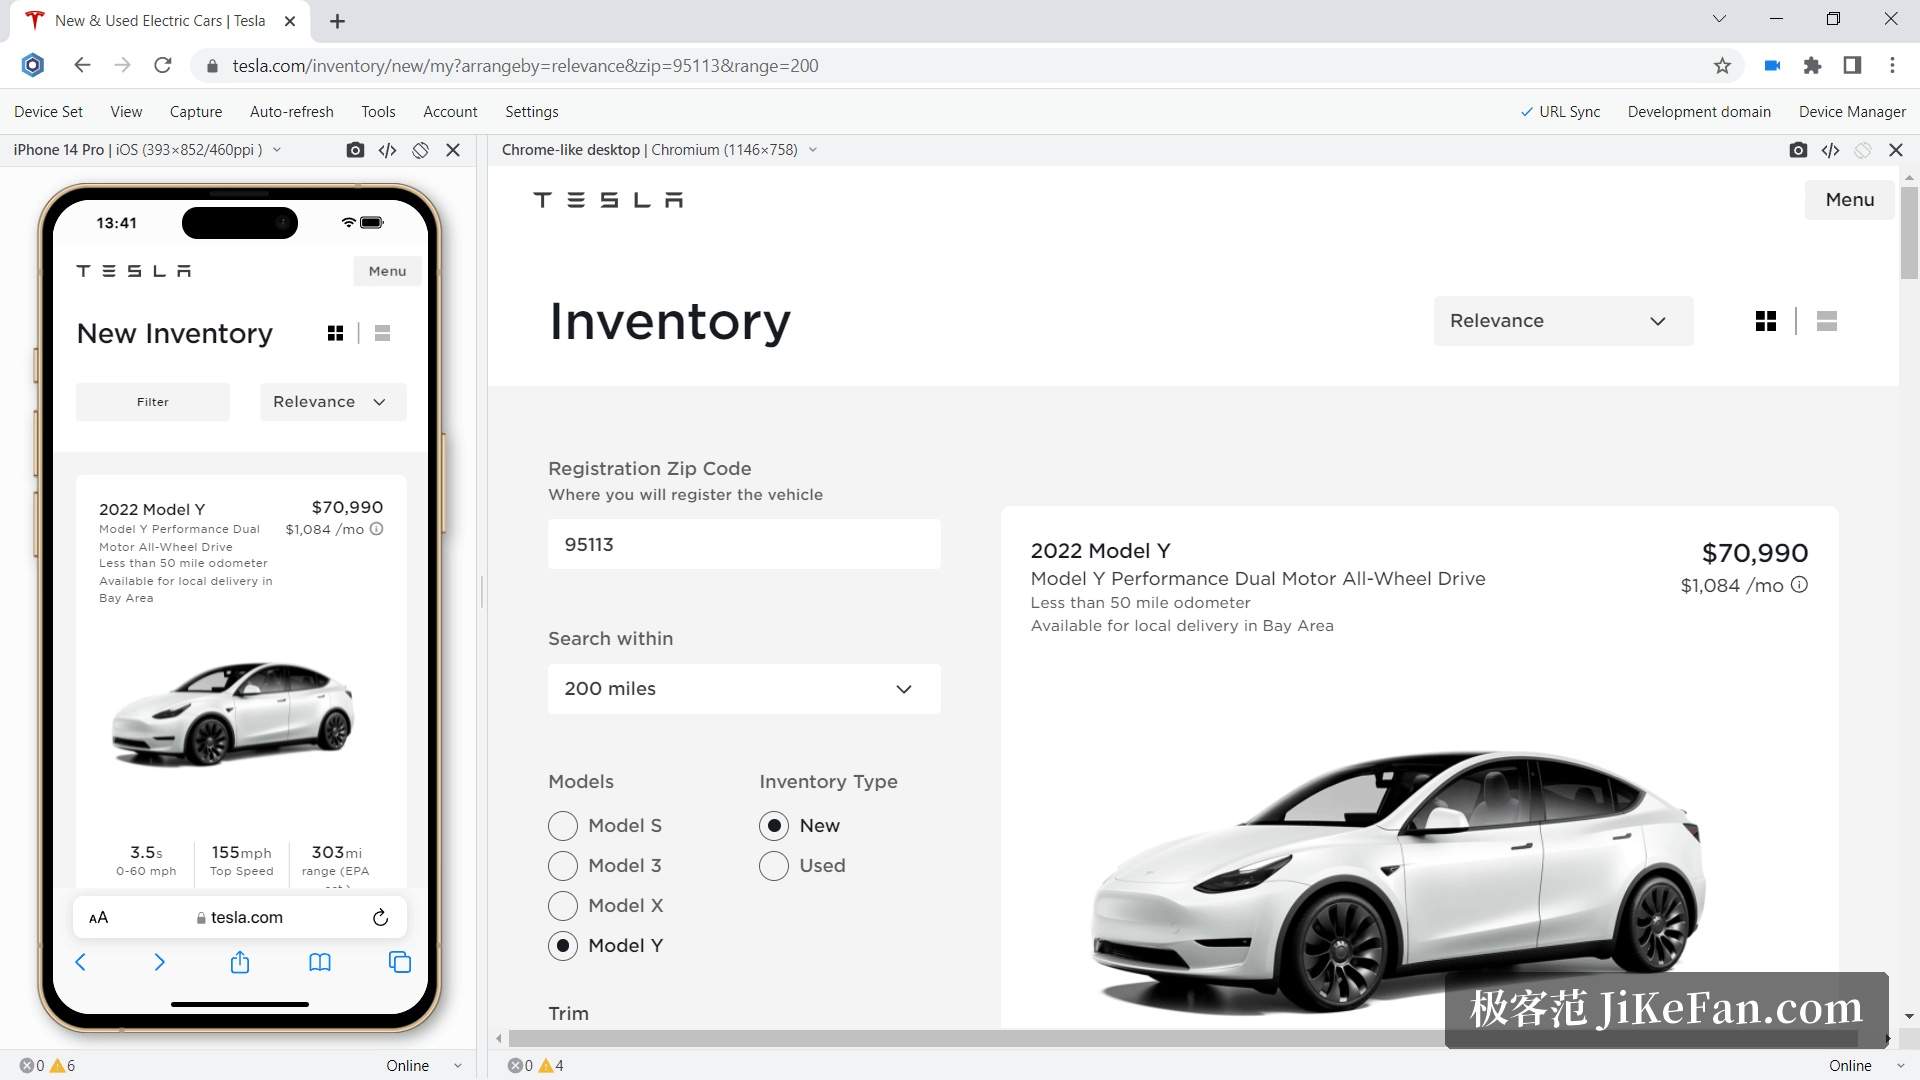
Task: Click the Tesla logo in desktop view
Action: (608, 200)
